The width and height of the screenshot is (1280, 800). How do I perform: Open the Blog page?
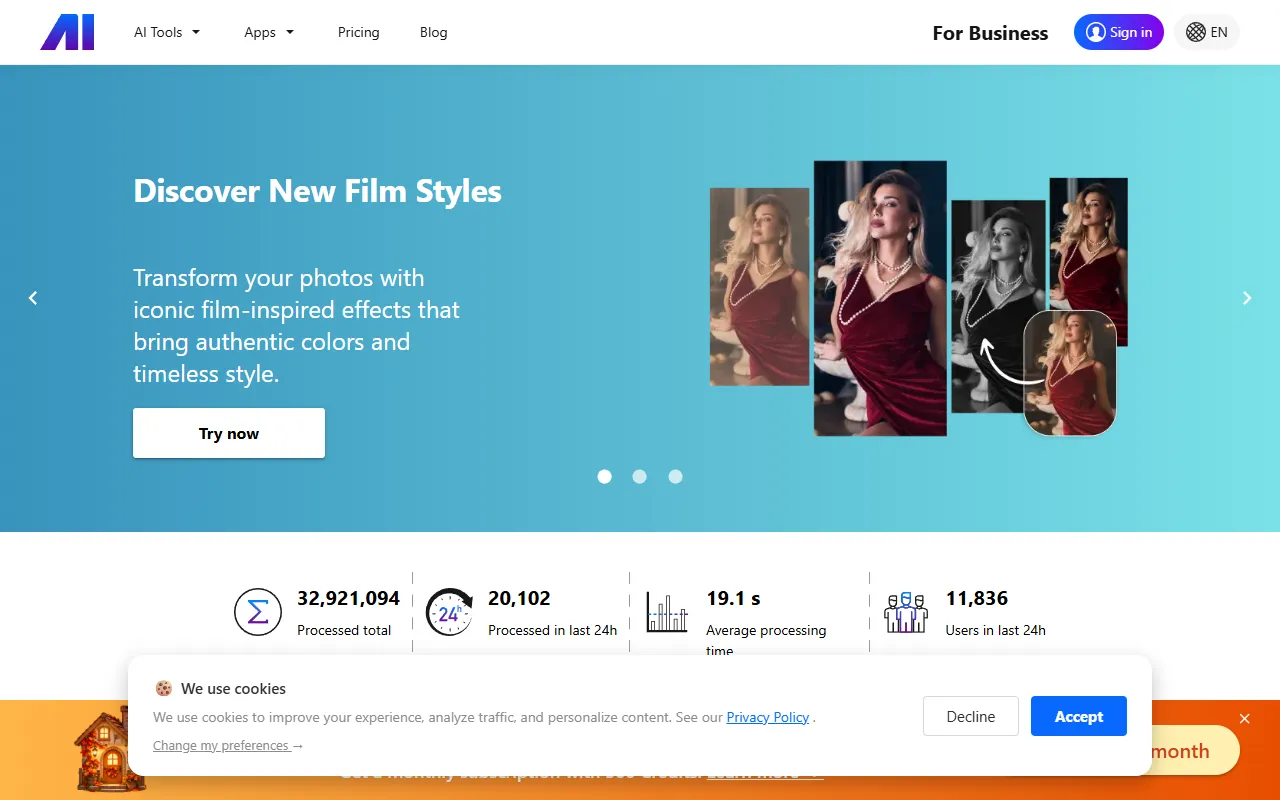click(x=434, y=32)
